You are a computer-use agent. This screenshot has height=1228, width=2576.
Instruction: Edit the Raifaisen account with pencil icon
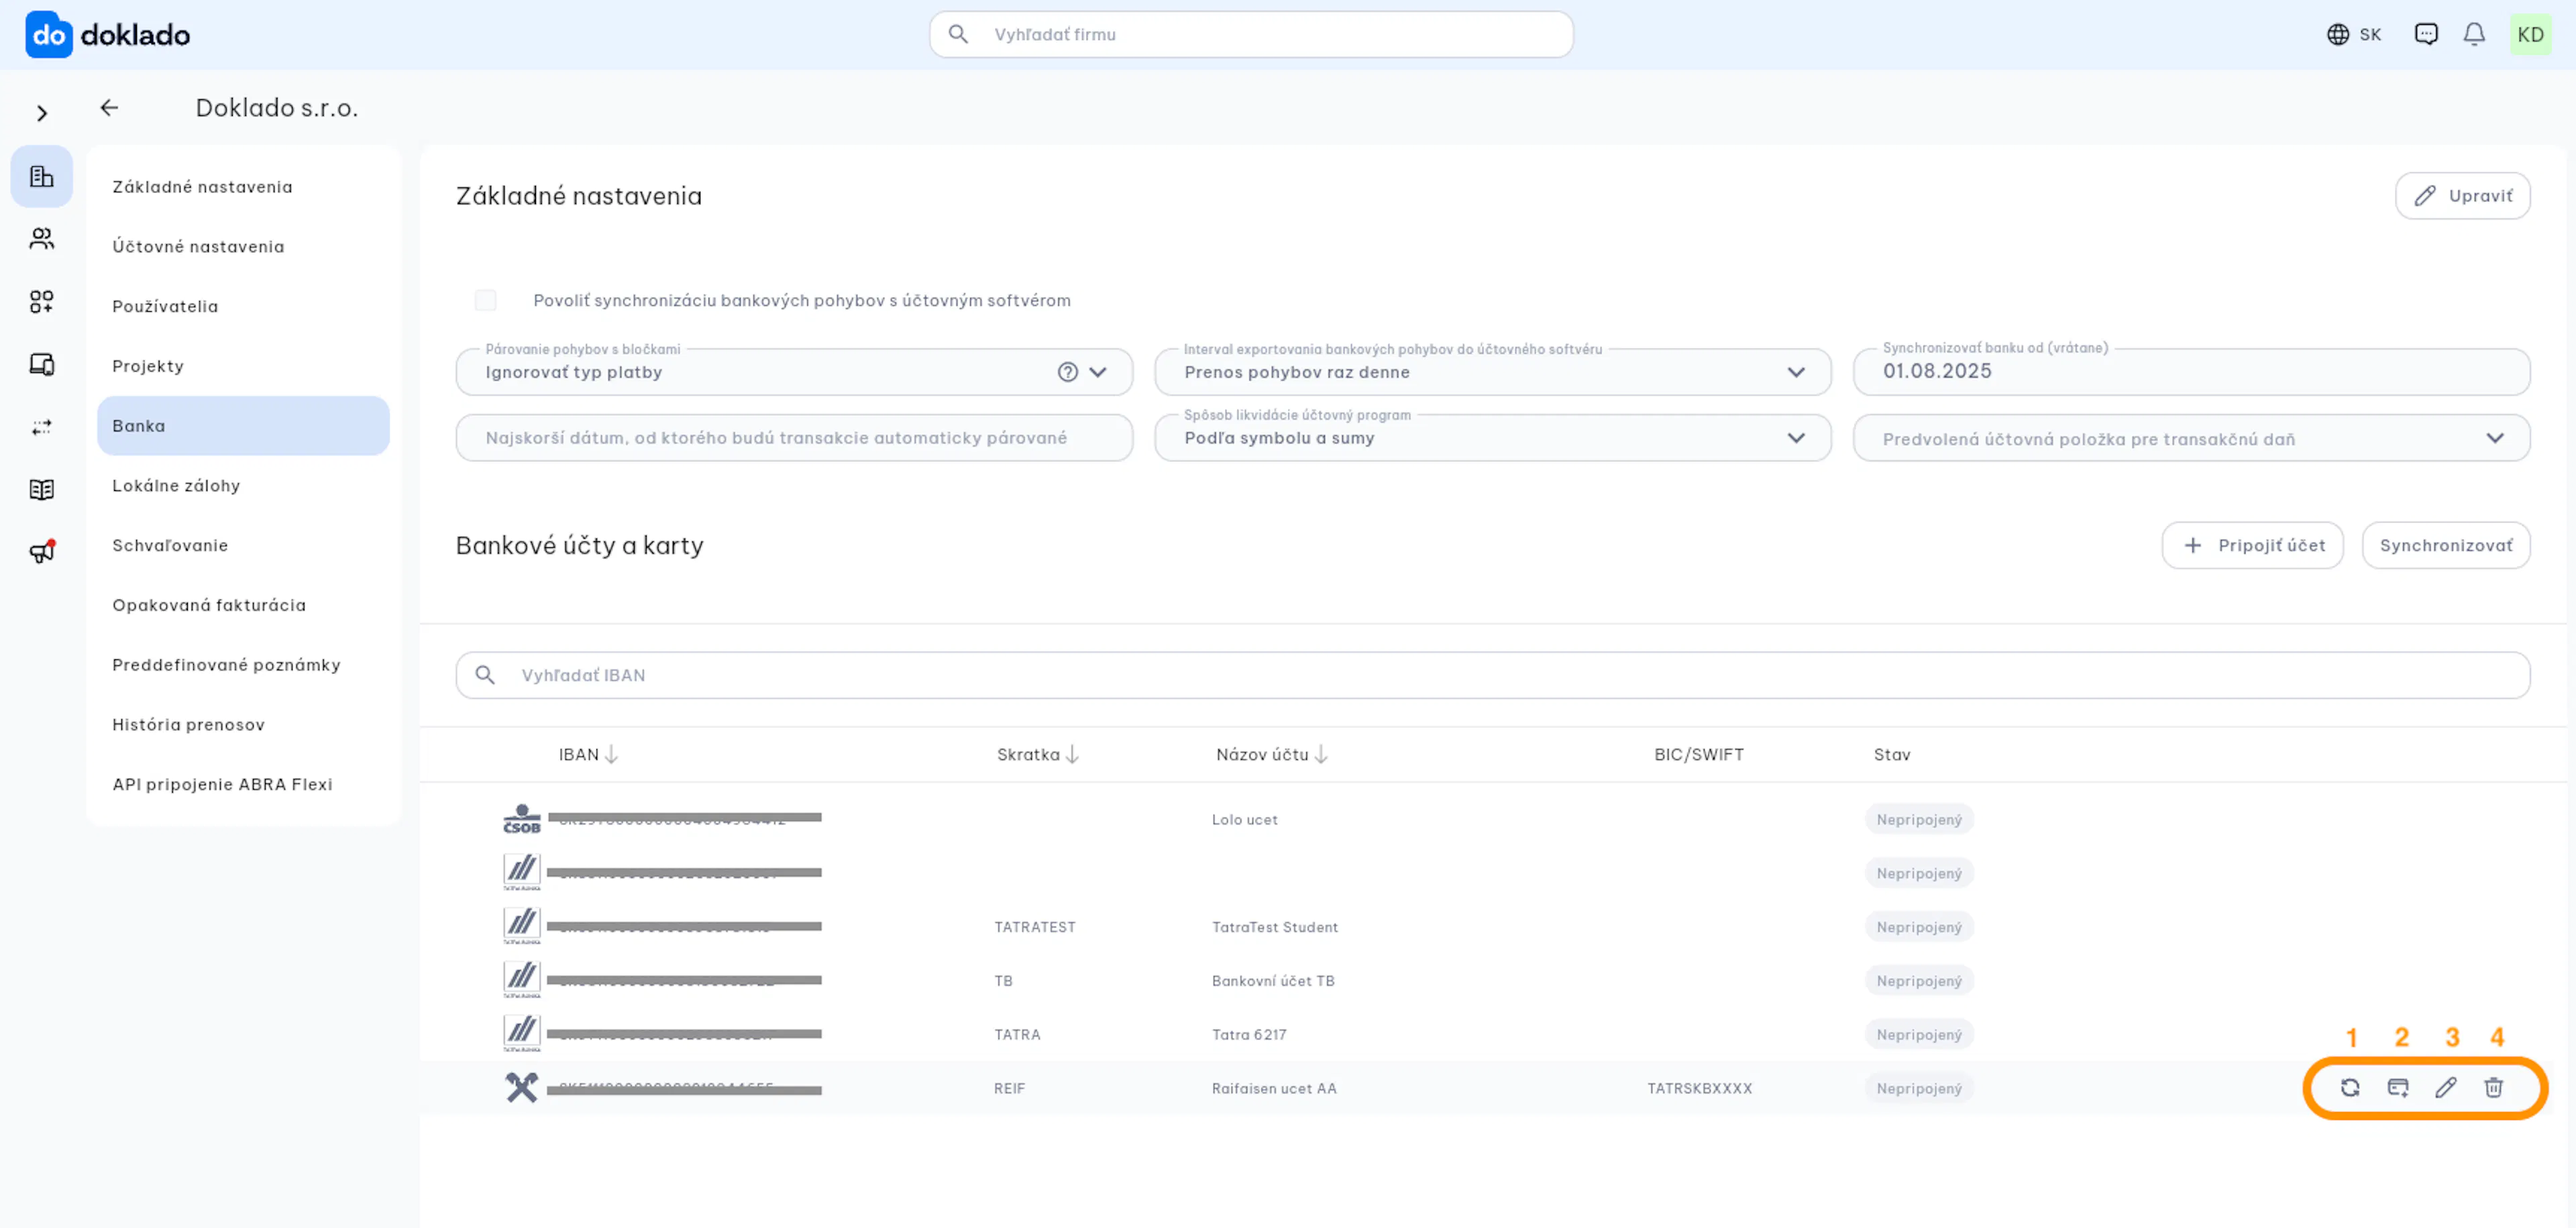pyautogui.click(x=2445, y=1088)
